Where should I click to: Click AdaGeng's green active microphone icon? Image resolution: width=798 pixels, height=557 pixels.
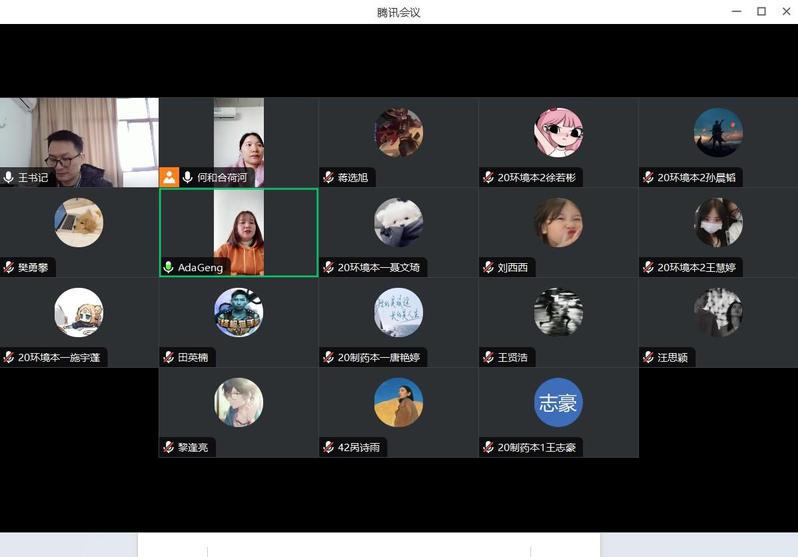click(x=169, y=267)
